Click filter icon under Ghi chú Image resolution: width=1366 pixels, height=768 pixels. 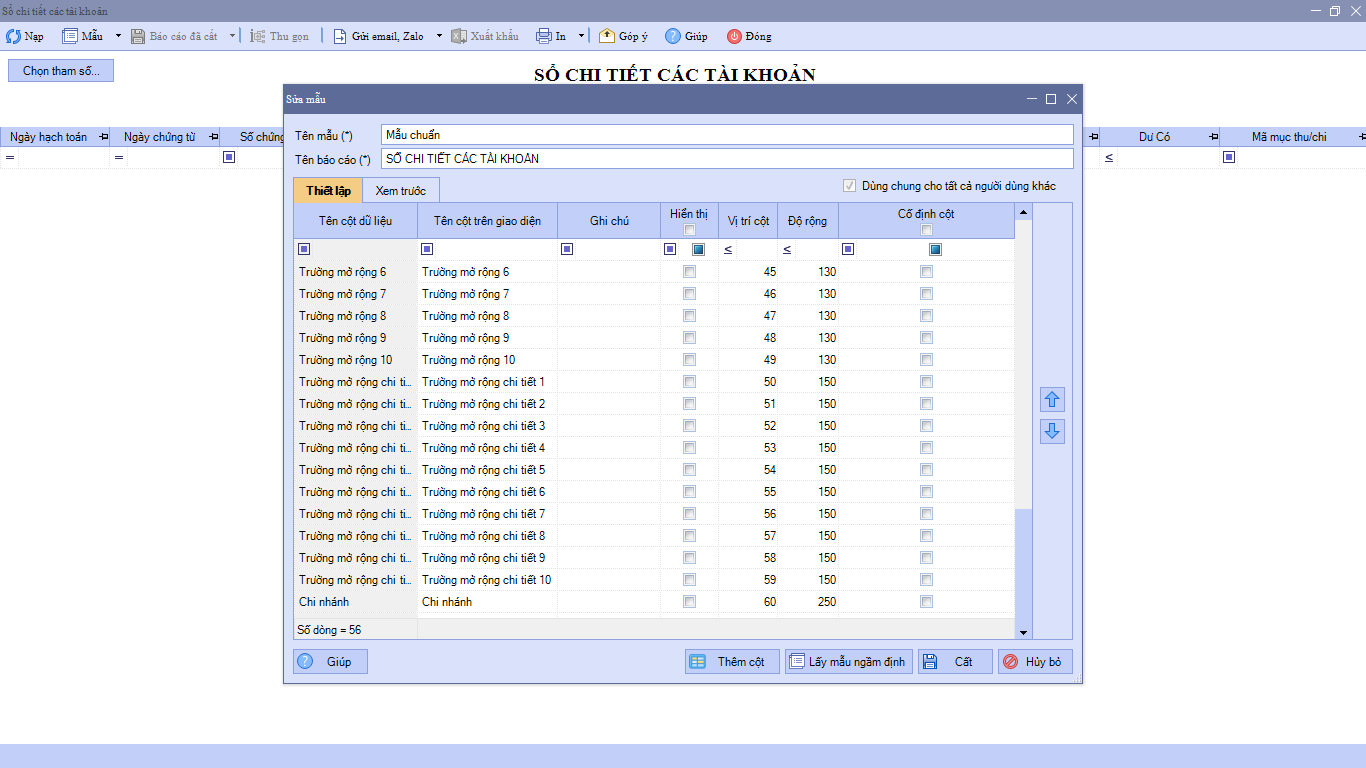point(567,249)
